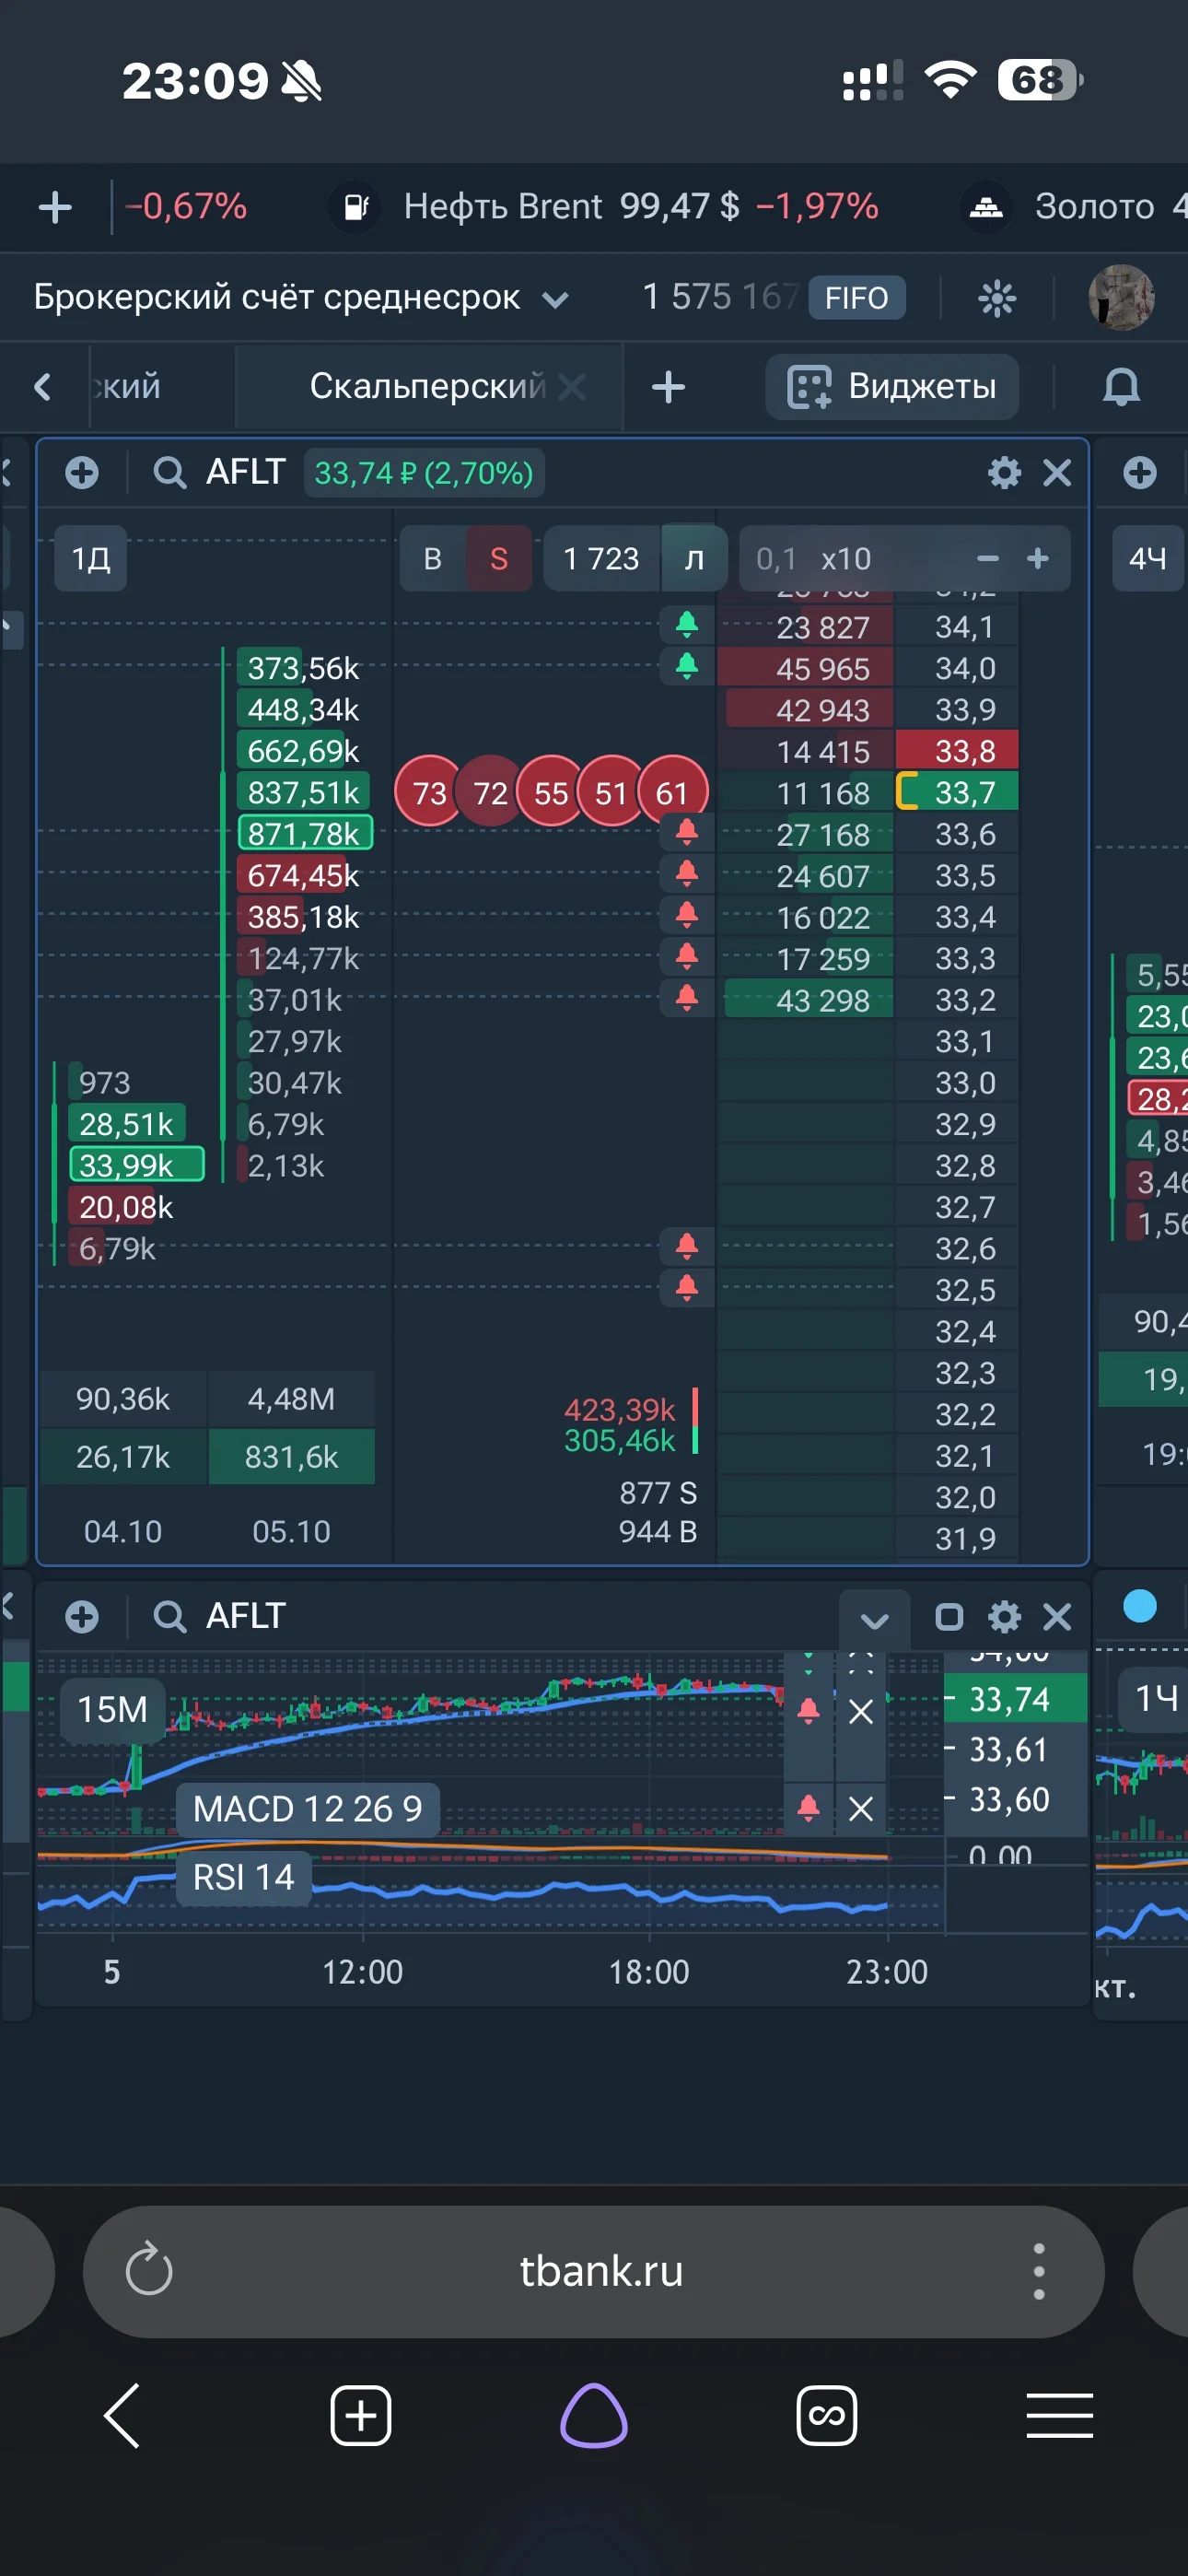1188x2576 pixels.
Task: Search for a ticker in the AFLT order book widget
Action: (169, 472)
